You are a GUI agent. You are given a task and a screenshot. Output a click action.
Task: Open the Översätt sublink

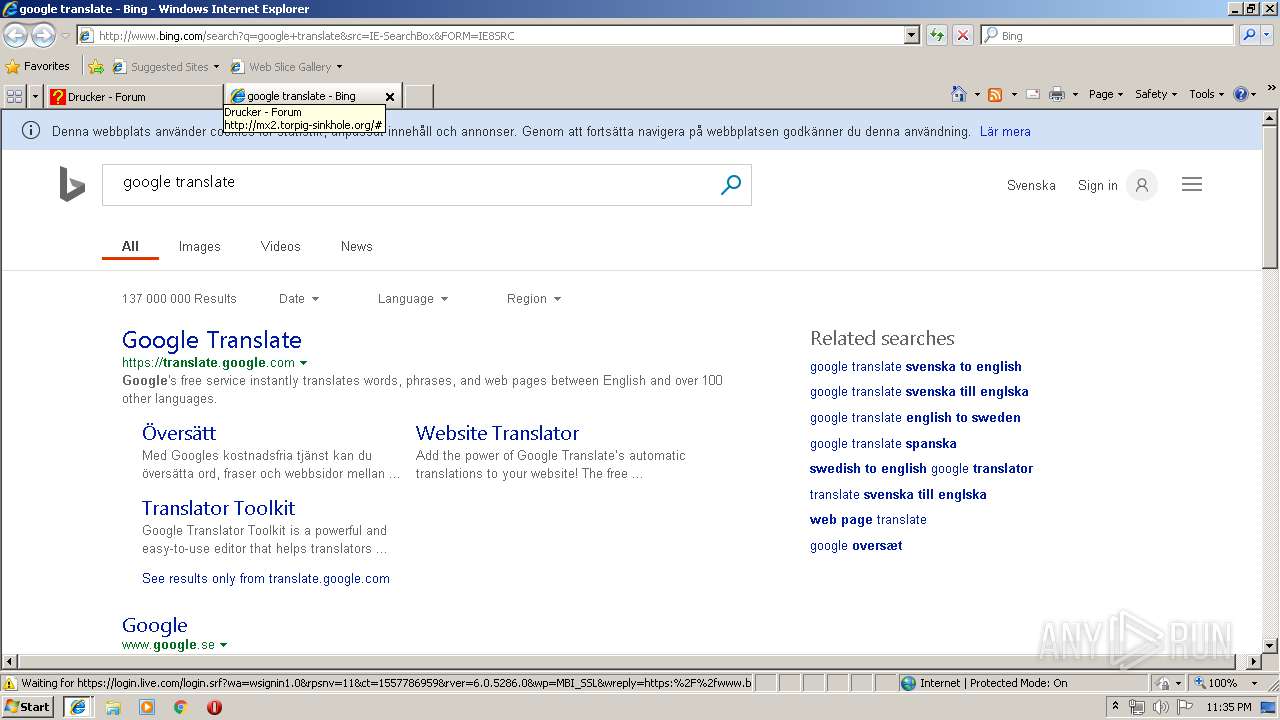[179, 433]
